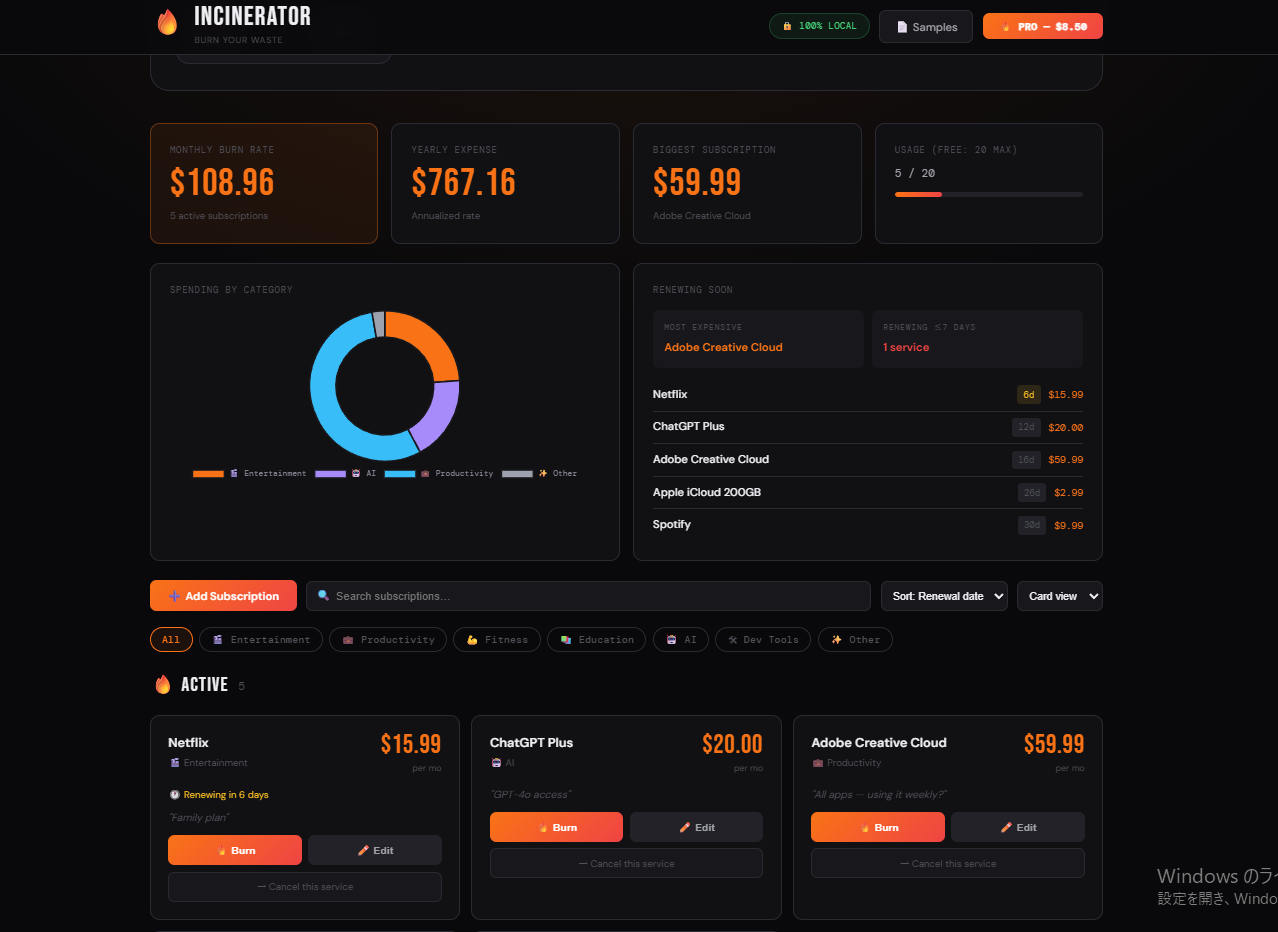
Task: Burn the Netflix subscription
Action: click(235, 850)
